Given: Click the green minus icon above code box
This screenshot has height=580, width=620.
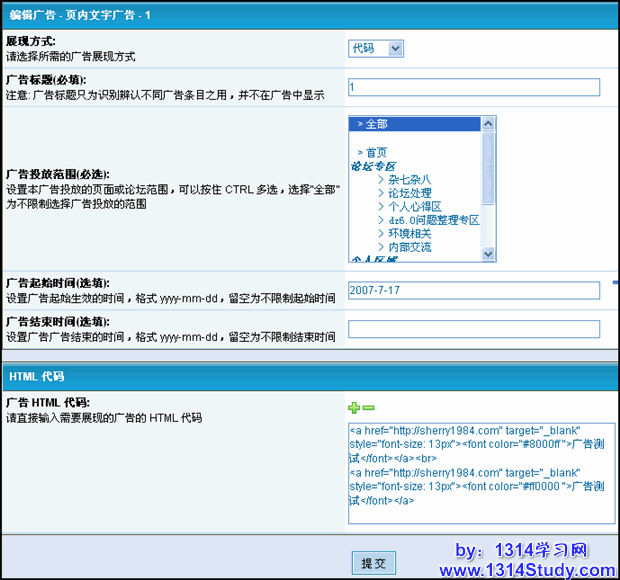Looking at the screenshot, I should tap(368, 408).
